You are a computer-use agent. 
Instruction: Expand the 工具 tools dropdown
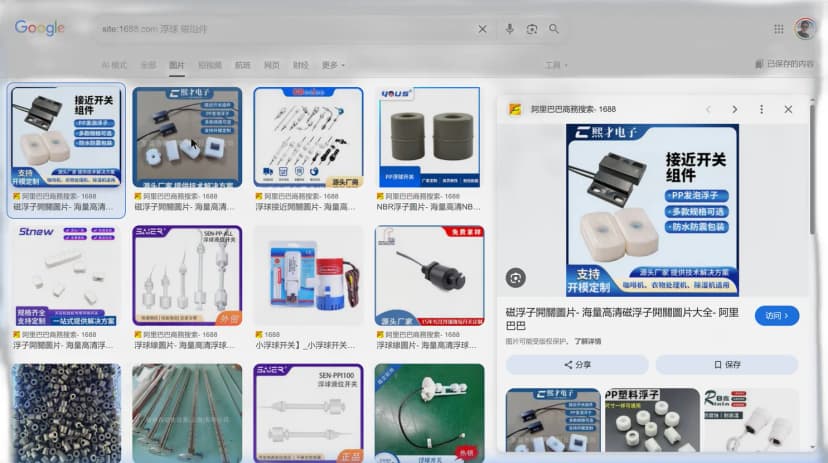(x=556, y=65)
